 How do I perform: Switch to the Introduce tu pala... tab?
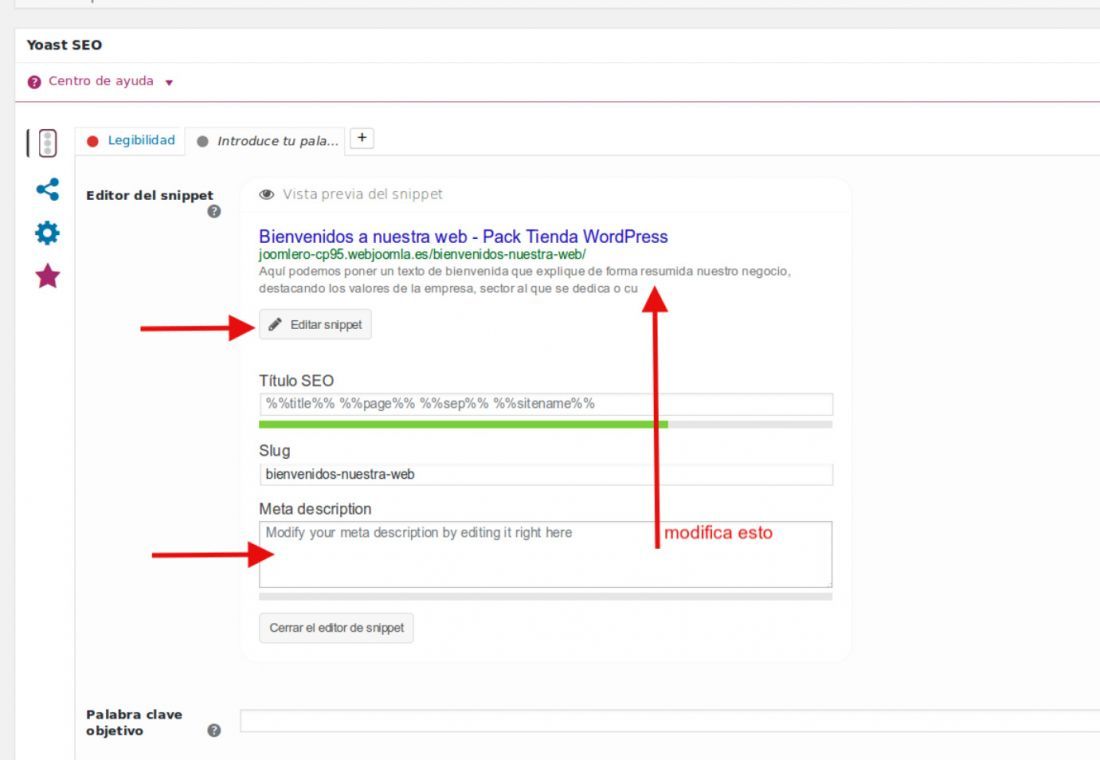pyautogui.click(x=278, y=141)
